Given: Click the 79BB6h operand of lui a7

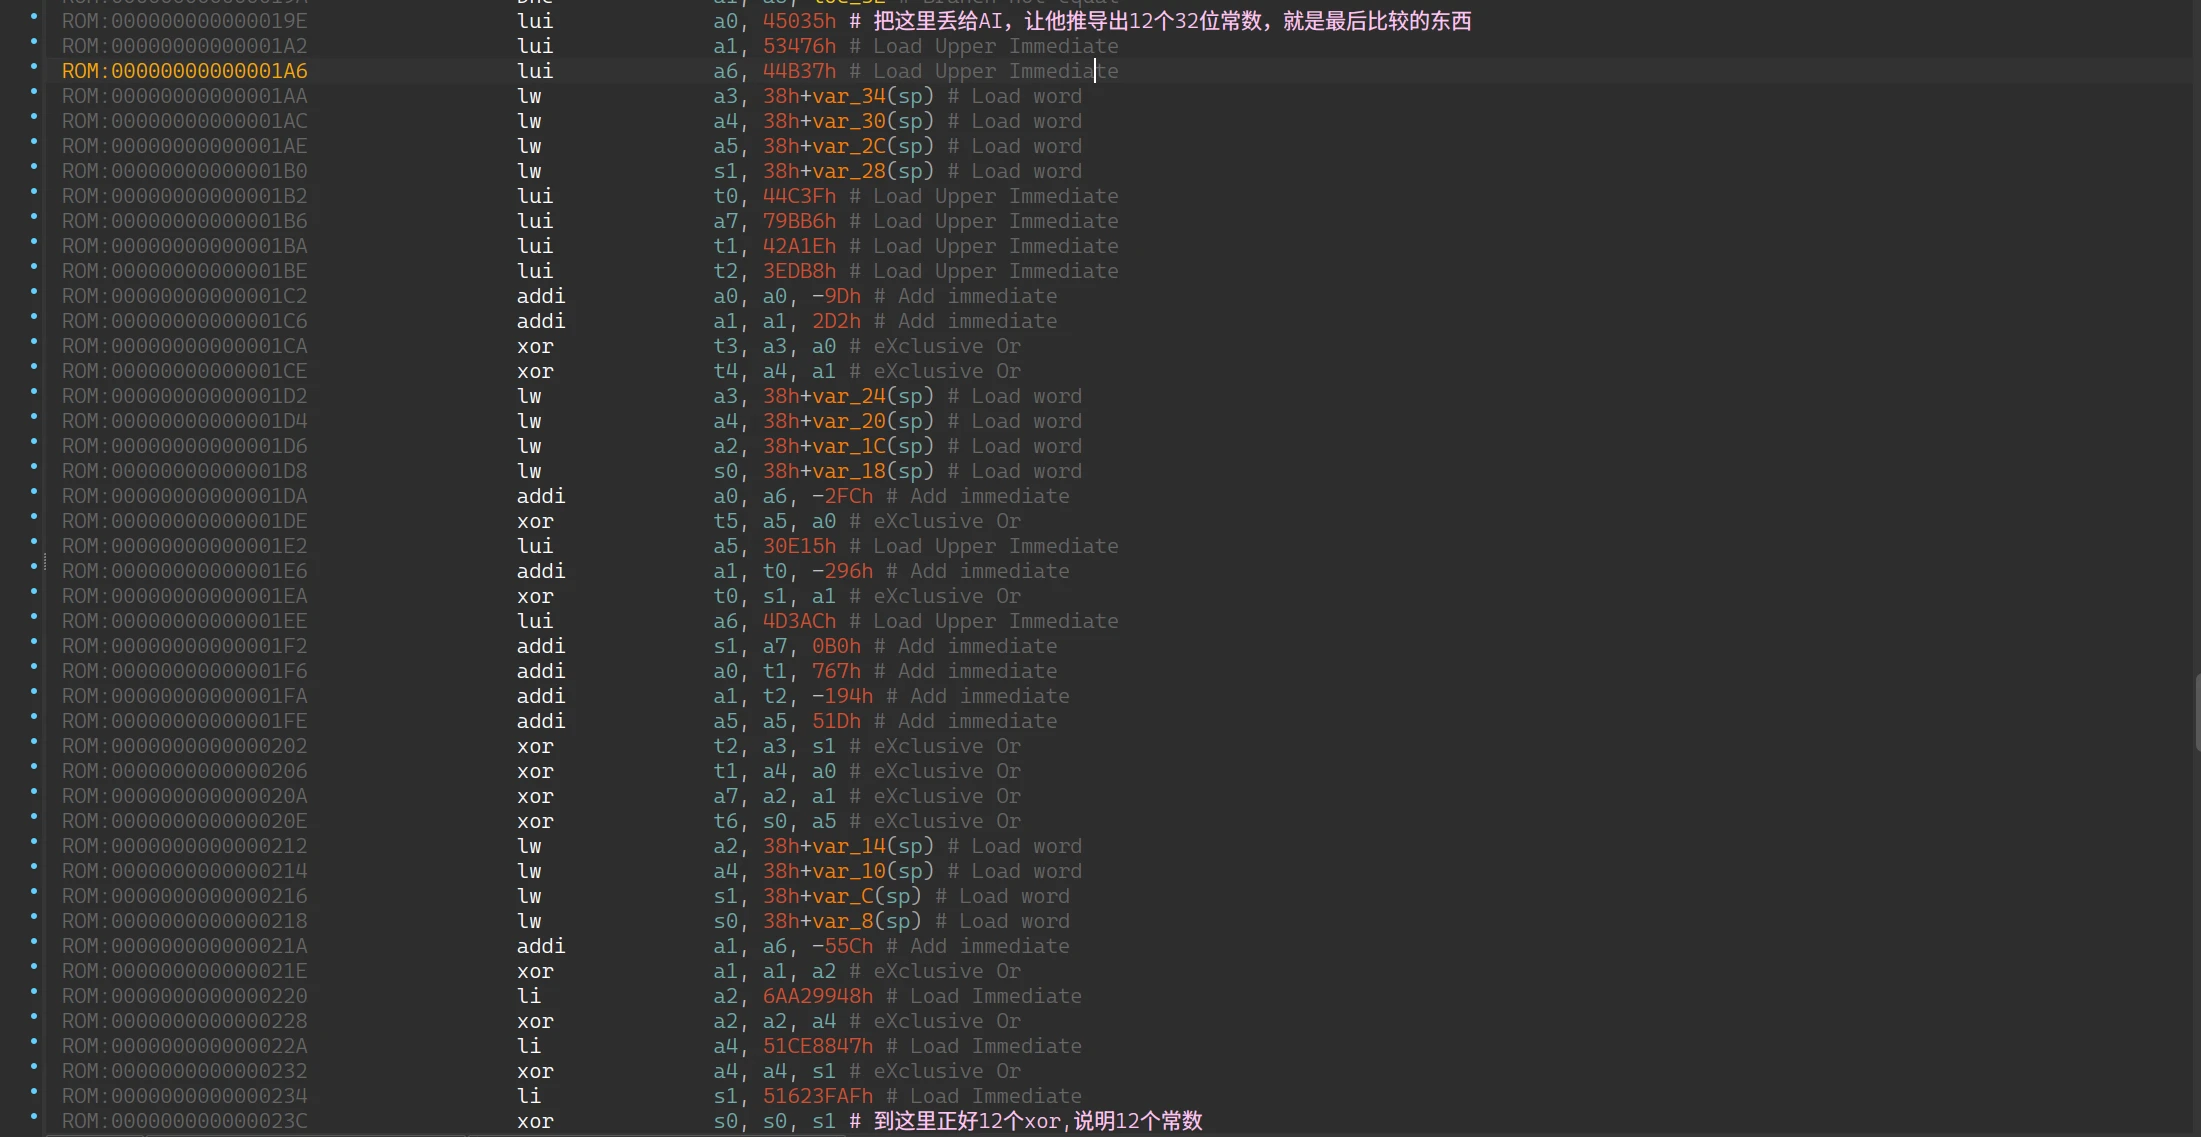Looking at the screenshot, I should [799, 221].
